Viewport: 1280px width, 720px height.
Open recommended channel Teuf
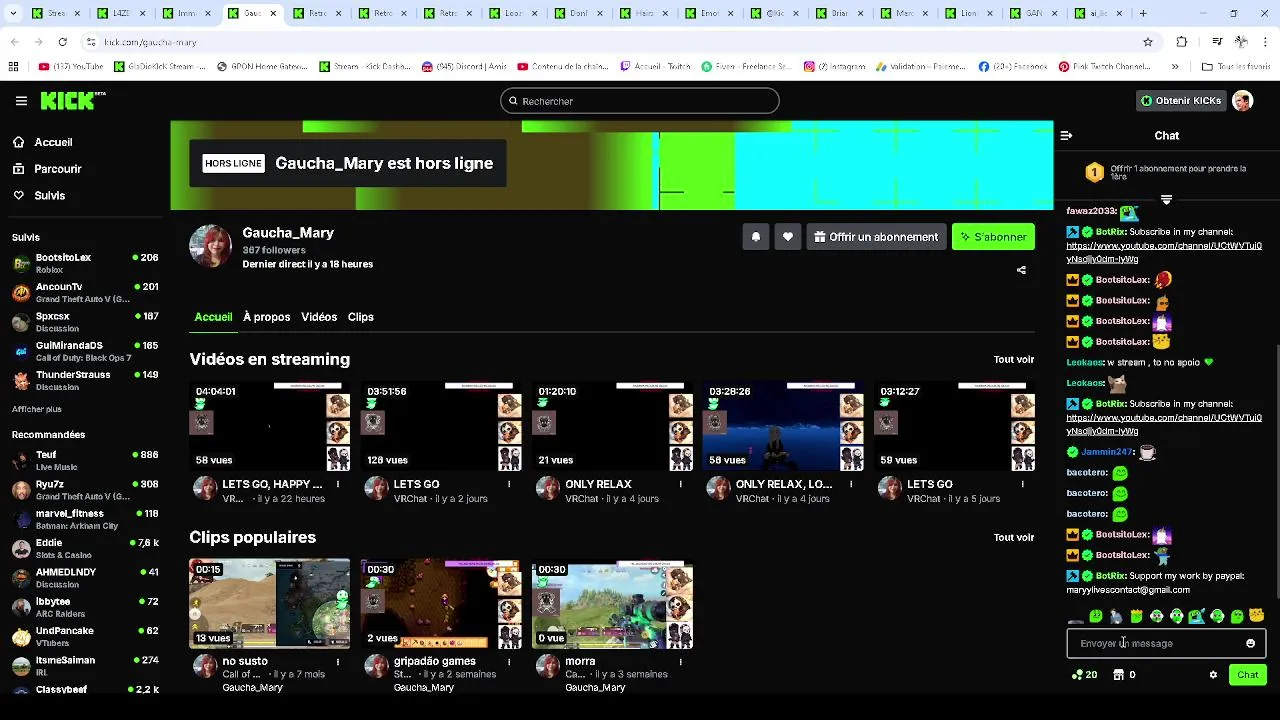85,460
